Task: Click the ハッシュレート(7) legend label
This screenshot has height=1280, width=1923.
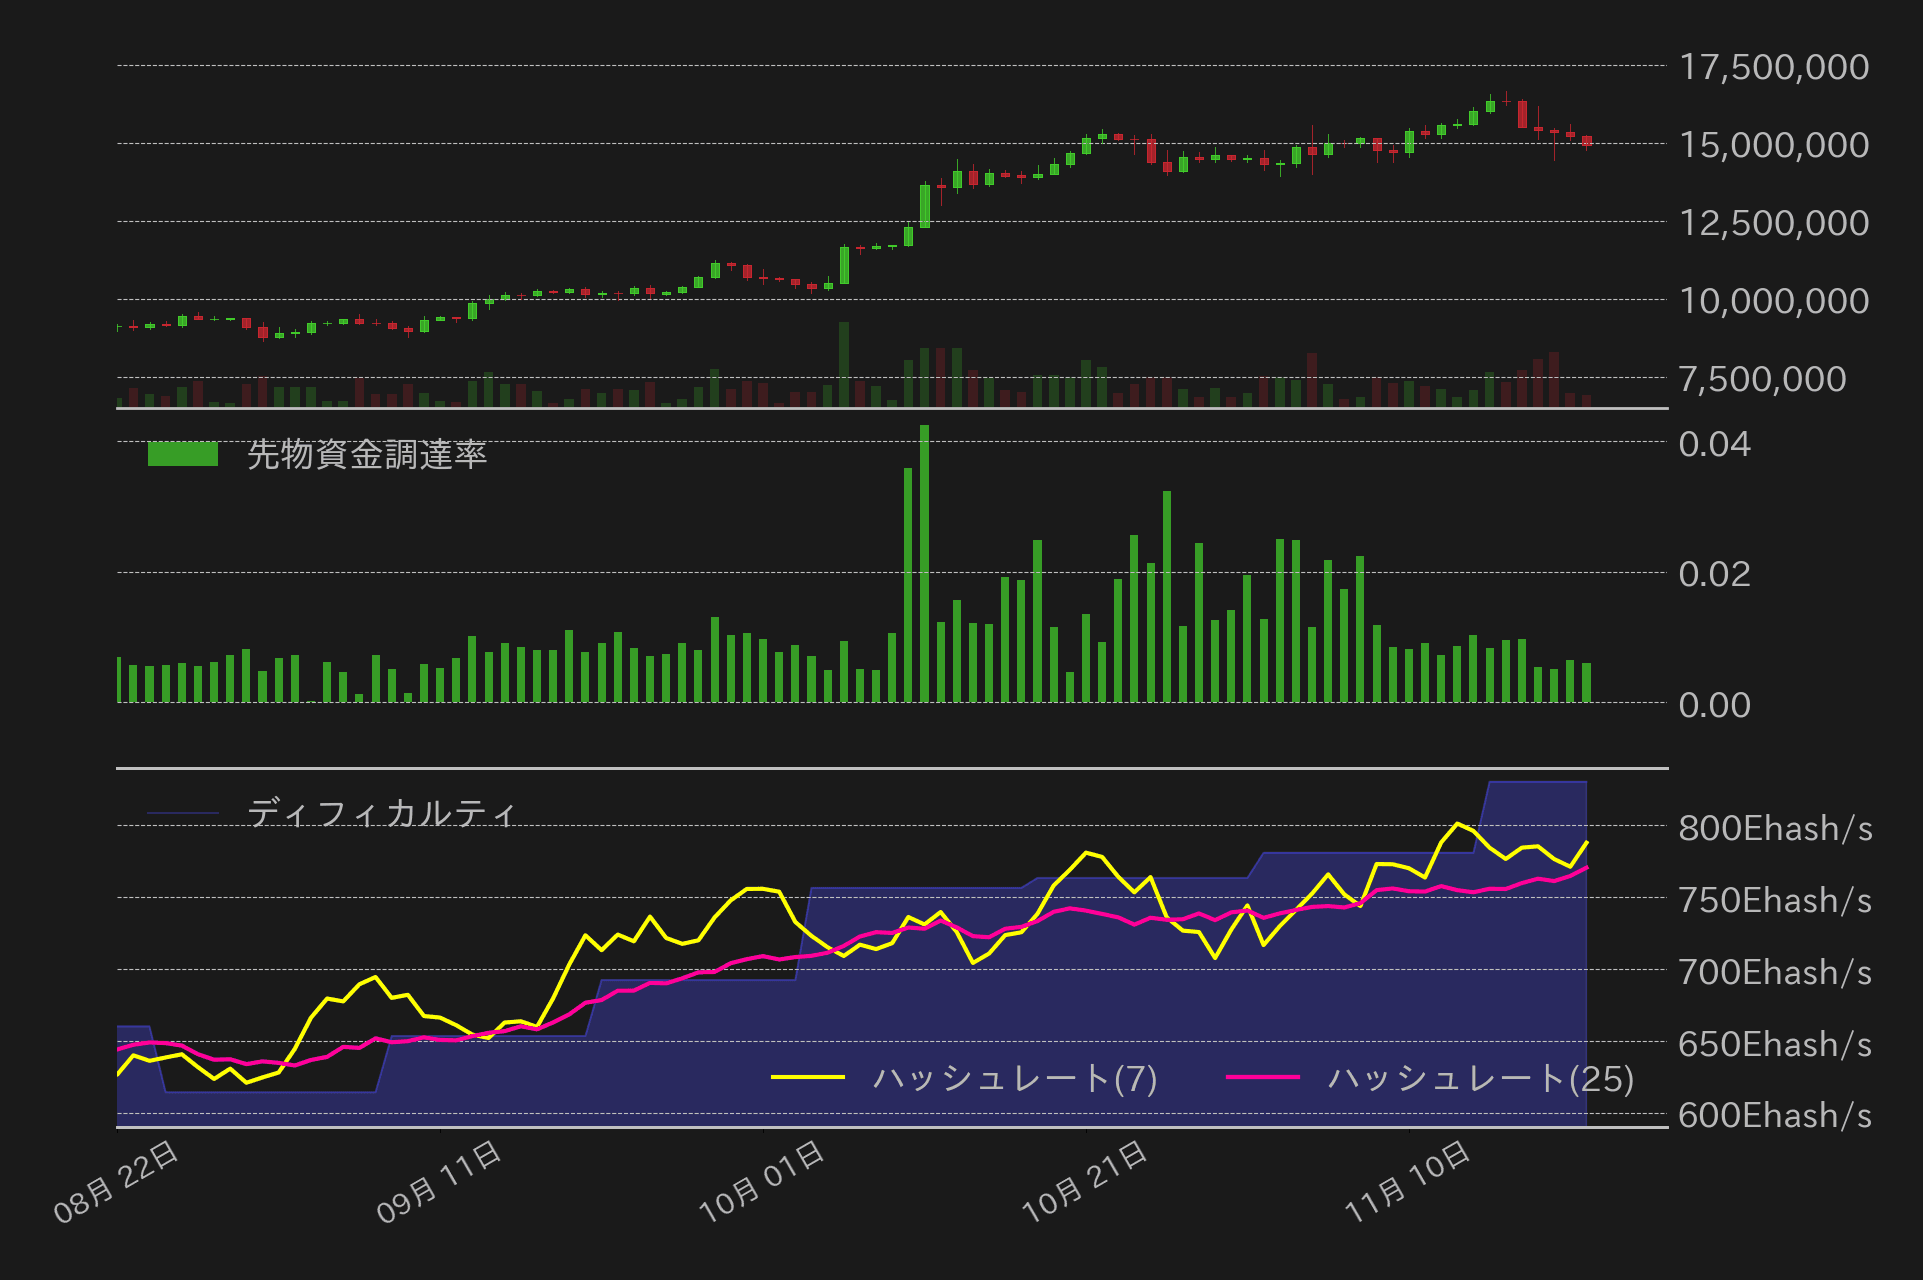Action: tap(1015, 1078)
